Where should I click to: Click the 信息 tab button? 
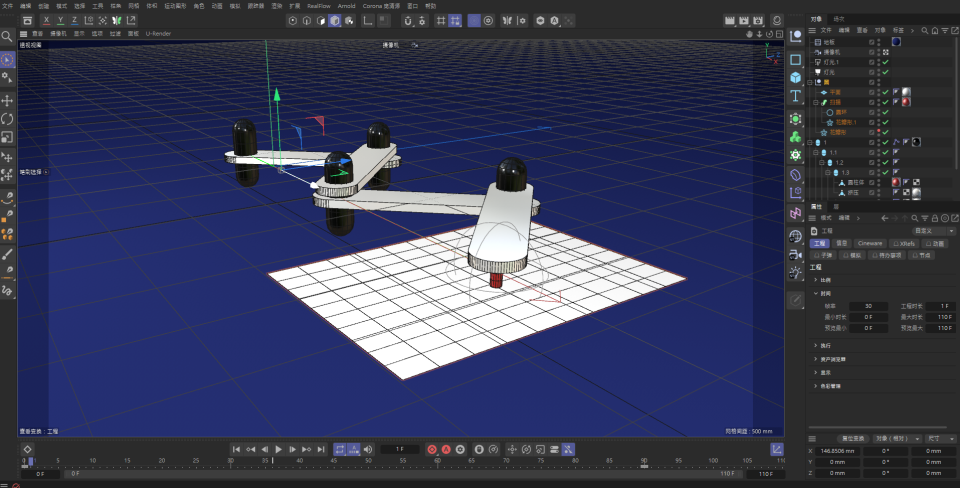point(842,243)
